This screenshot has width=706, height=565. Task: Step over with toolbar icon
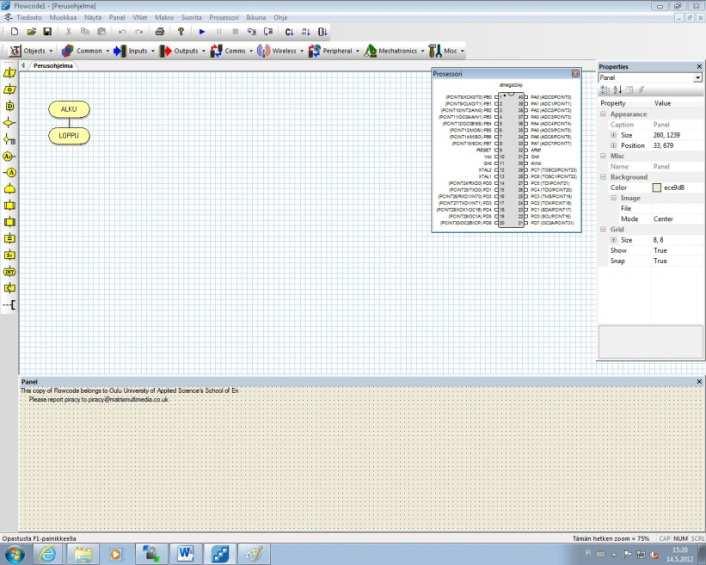pos(269,32)
